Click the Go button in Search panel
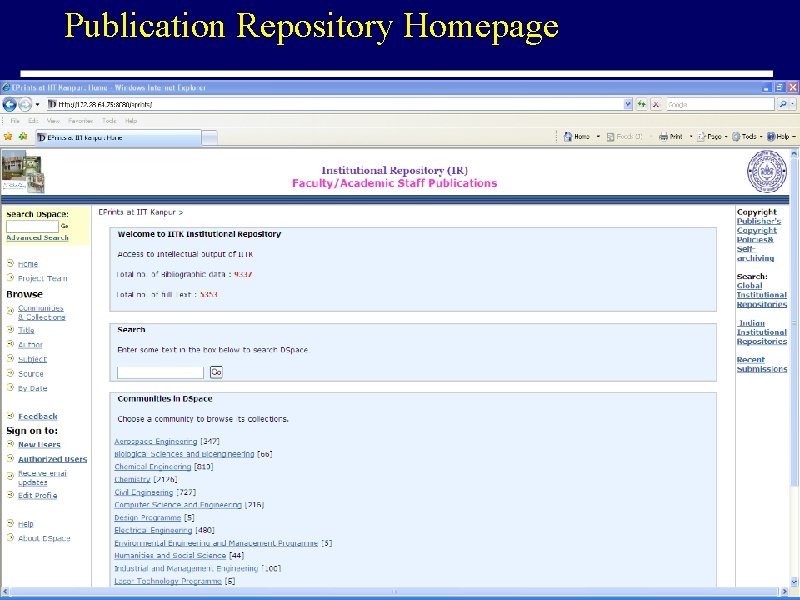The height and width of the screenshot is (600, 800). click(x=216, y=372)
